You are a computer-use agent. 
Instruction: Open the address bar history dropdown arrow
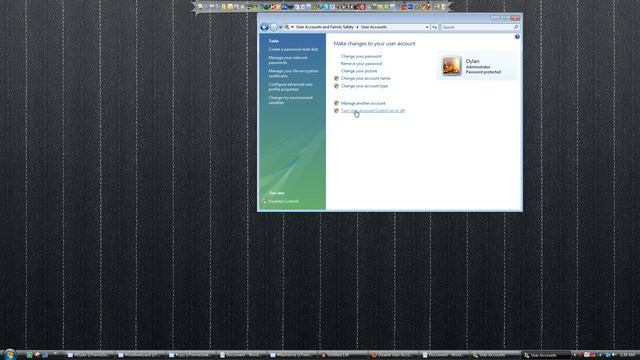[x=427, y=27]
